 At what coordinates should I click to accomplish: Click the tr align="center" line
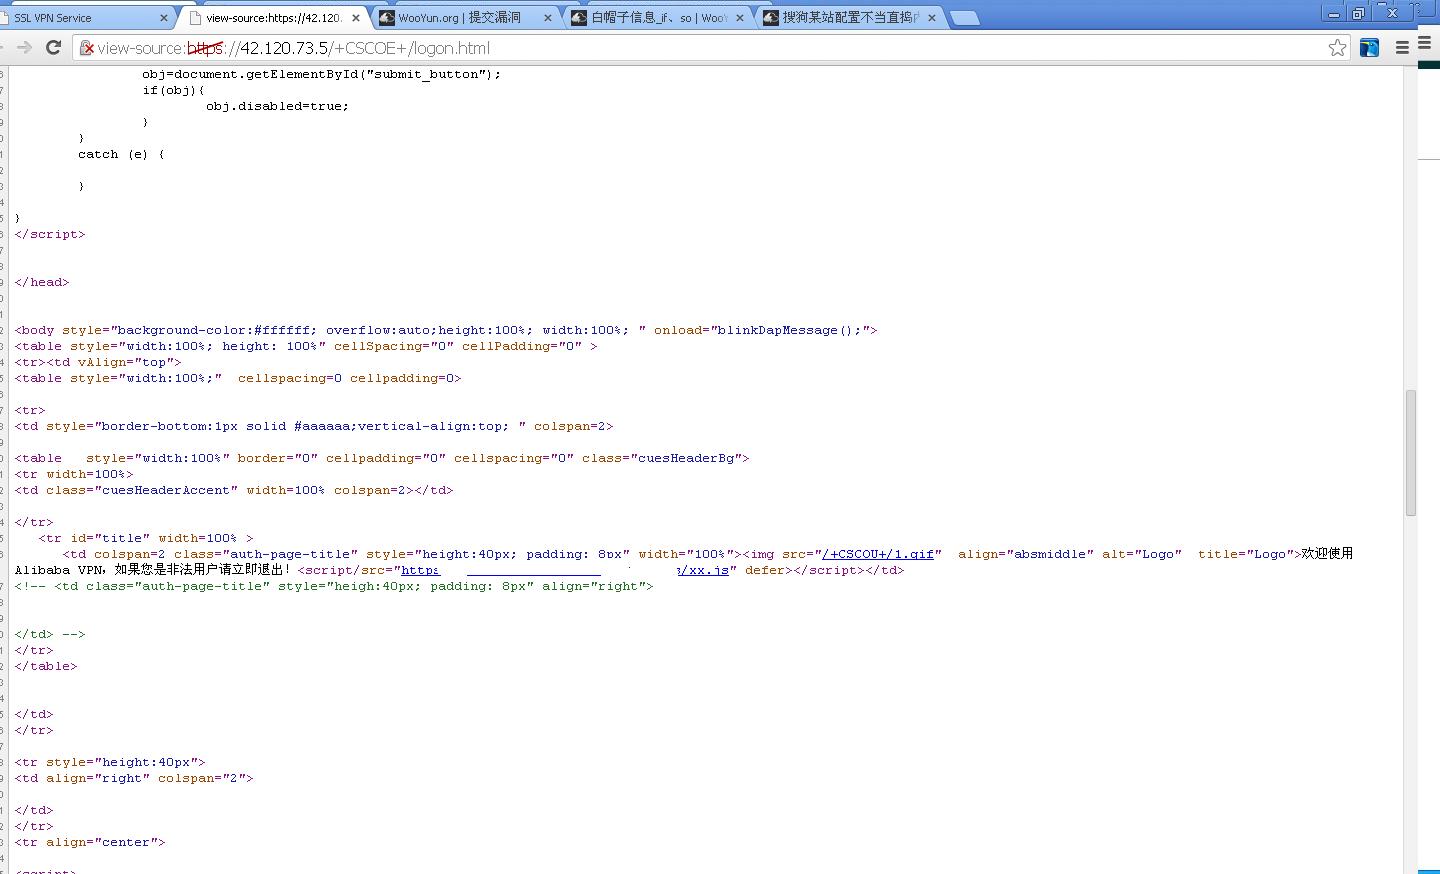click(x=90, y=842)
